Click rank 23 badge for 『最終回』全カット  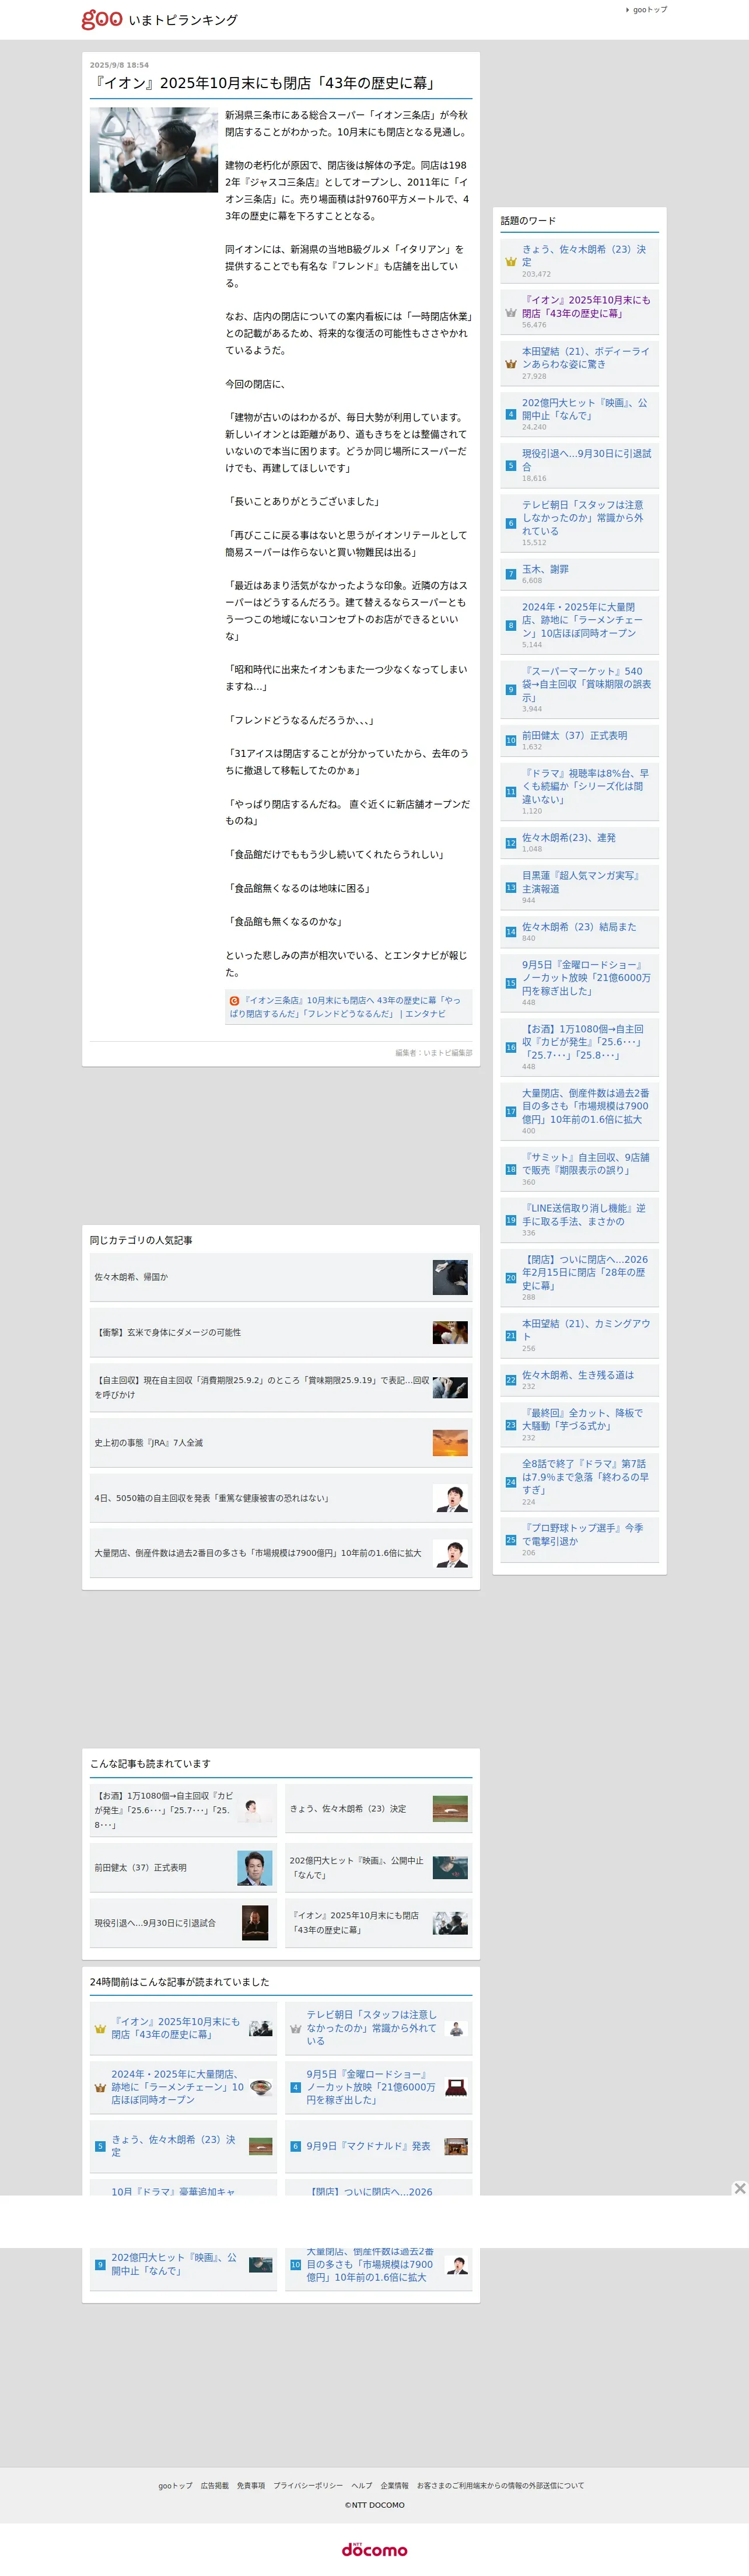click(x=511, y=1425)
